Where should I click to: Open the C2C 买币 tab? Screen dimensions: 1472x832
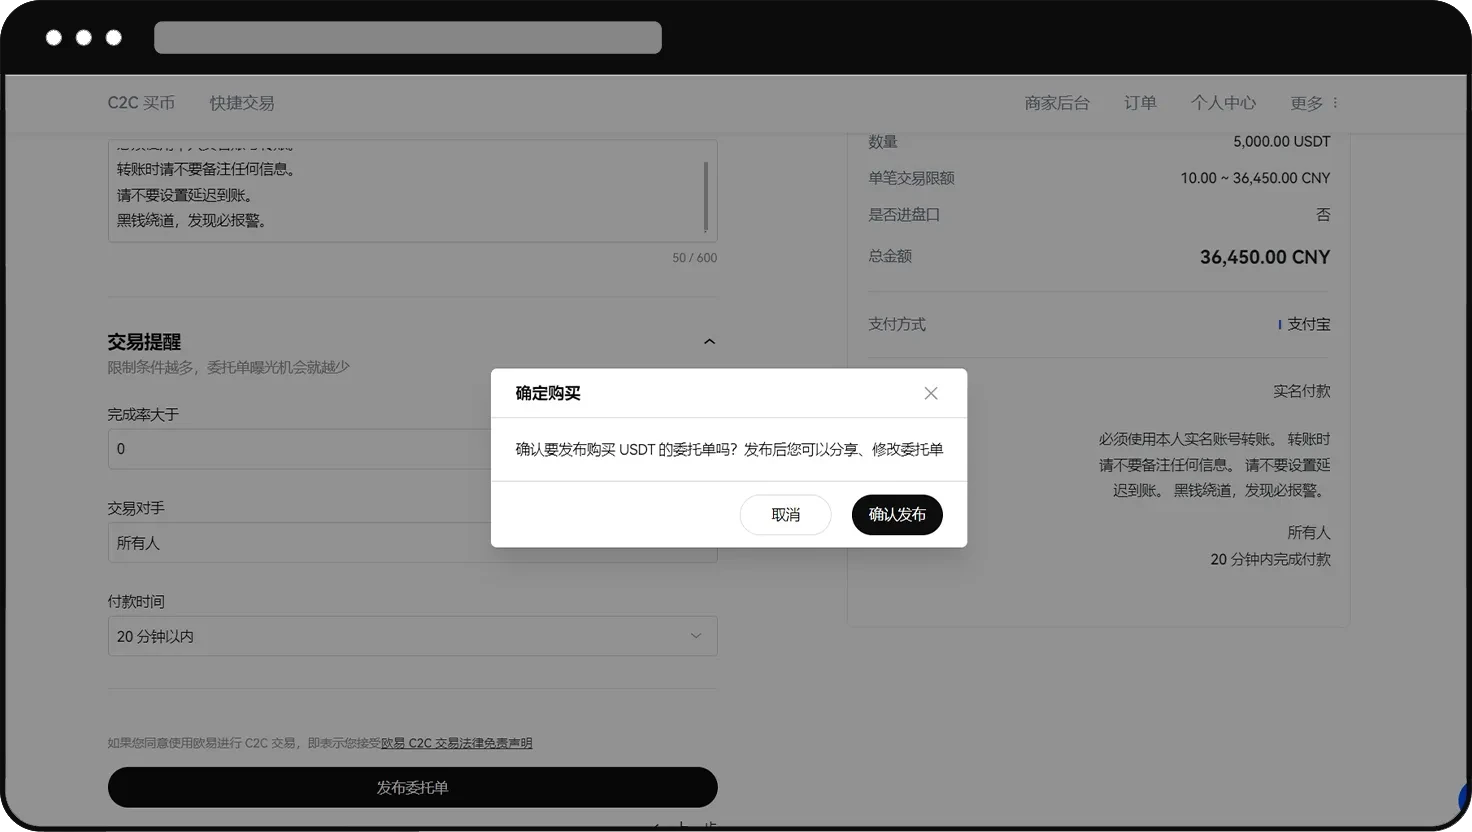coord(141,103)
